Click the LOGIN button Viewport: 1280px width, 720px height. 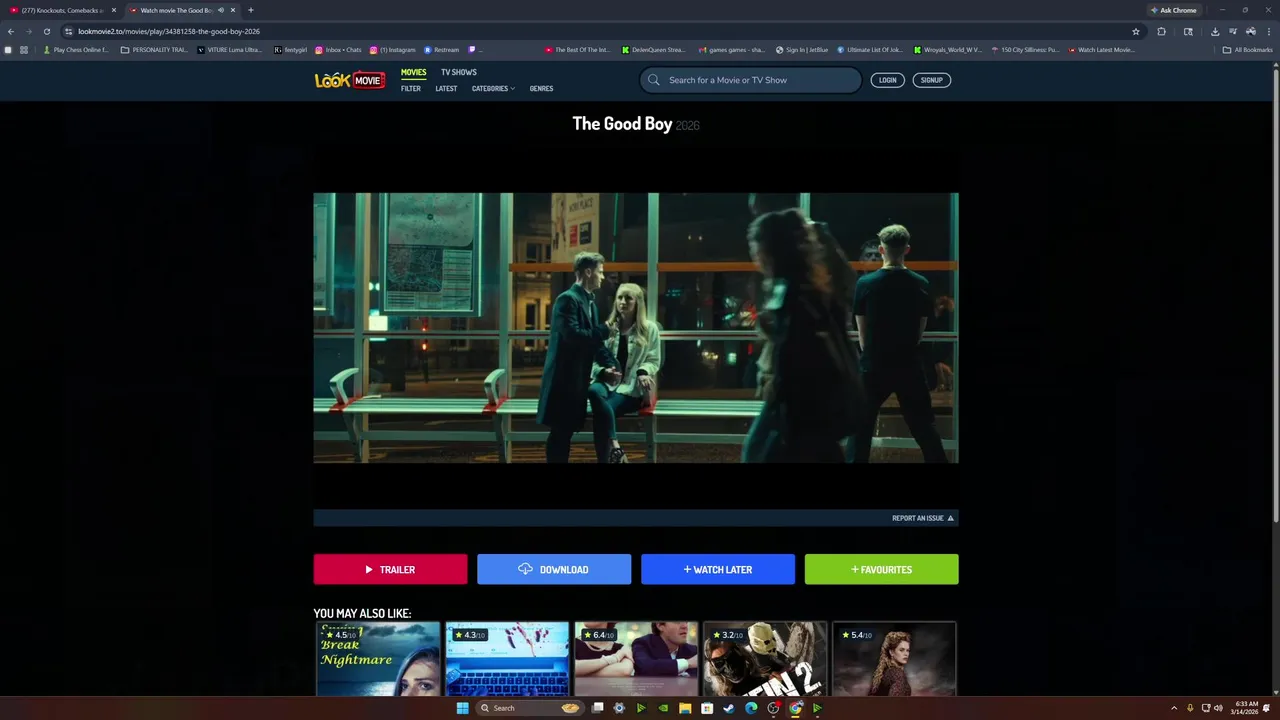[x=887, y=80]
